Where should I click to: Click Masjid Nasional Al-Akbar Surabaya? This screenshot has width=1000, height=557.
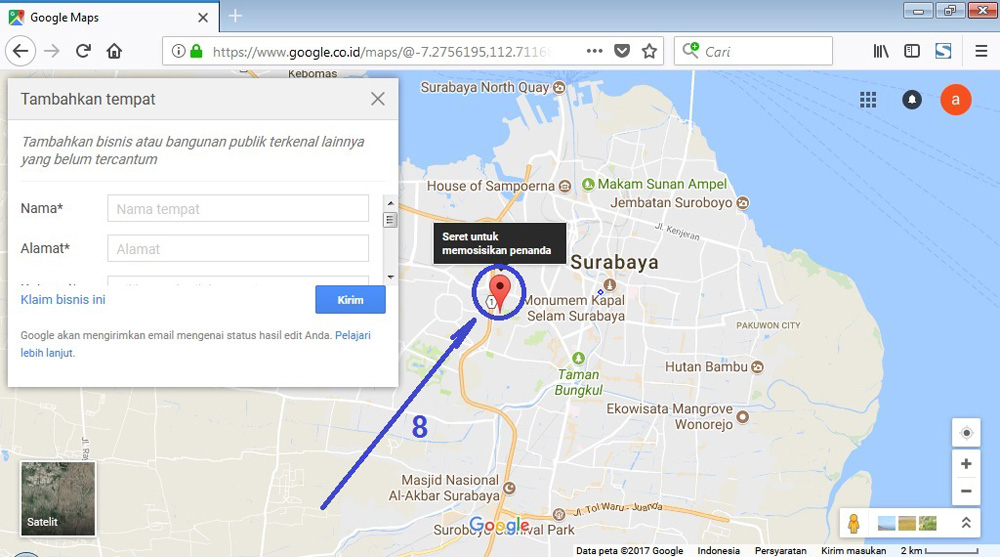pyautogui.click(x=452, y=488)
